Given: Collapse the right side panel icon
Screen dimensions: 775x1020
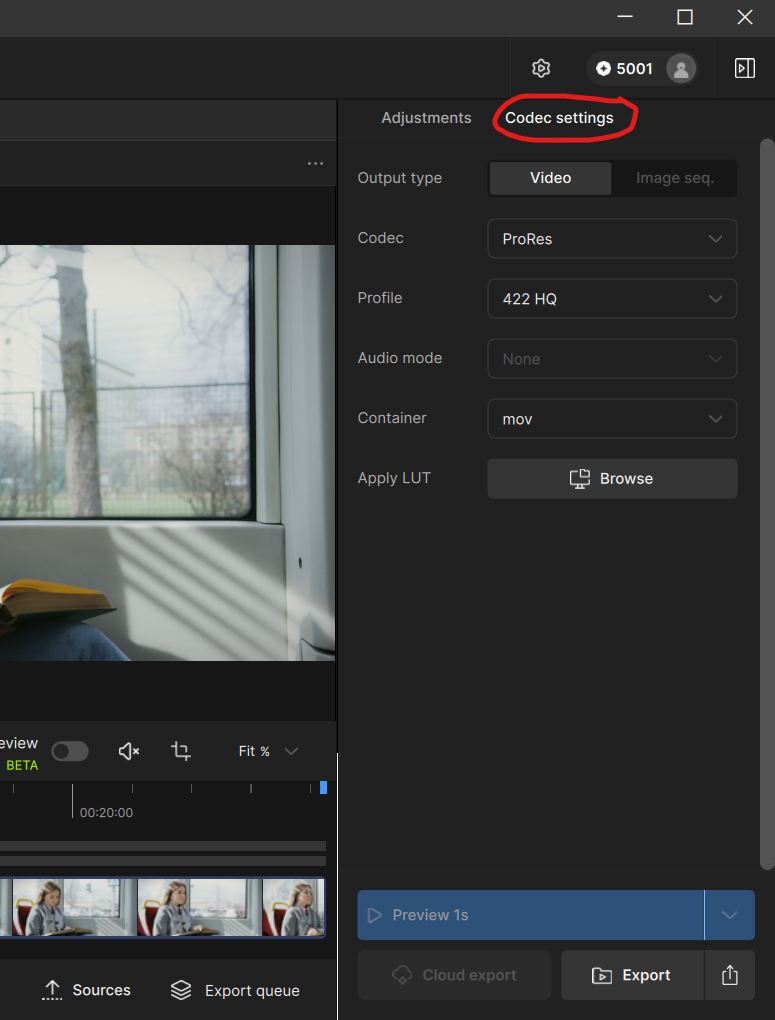Looking at the screenshot, I should 744,68.
